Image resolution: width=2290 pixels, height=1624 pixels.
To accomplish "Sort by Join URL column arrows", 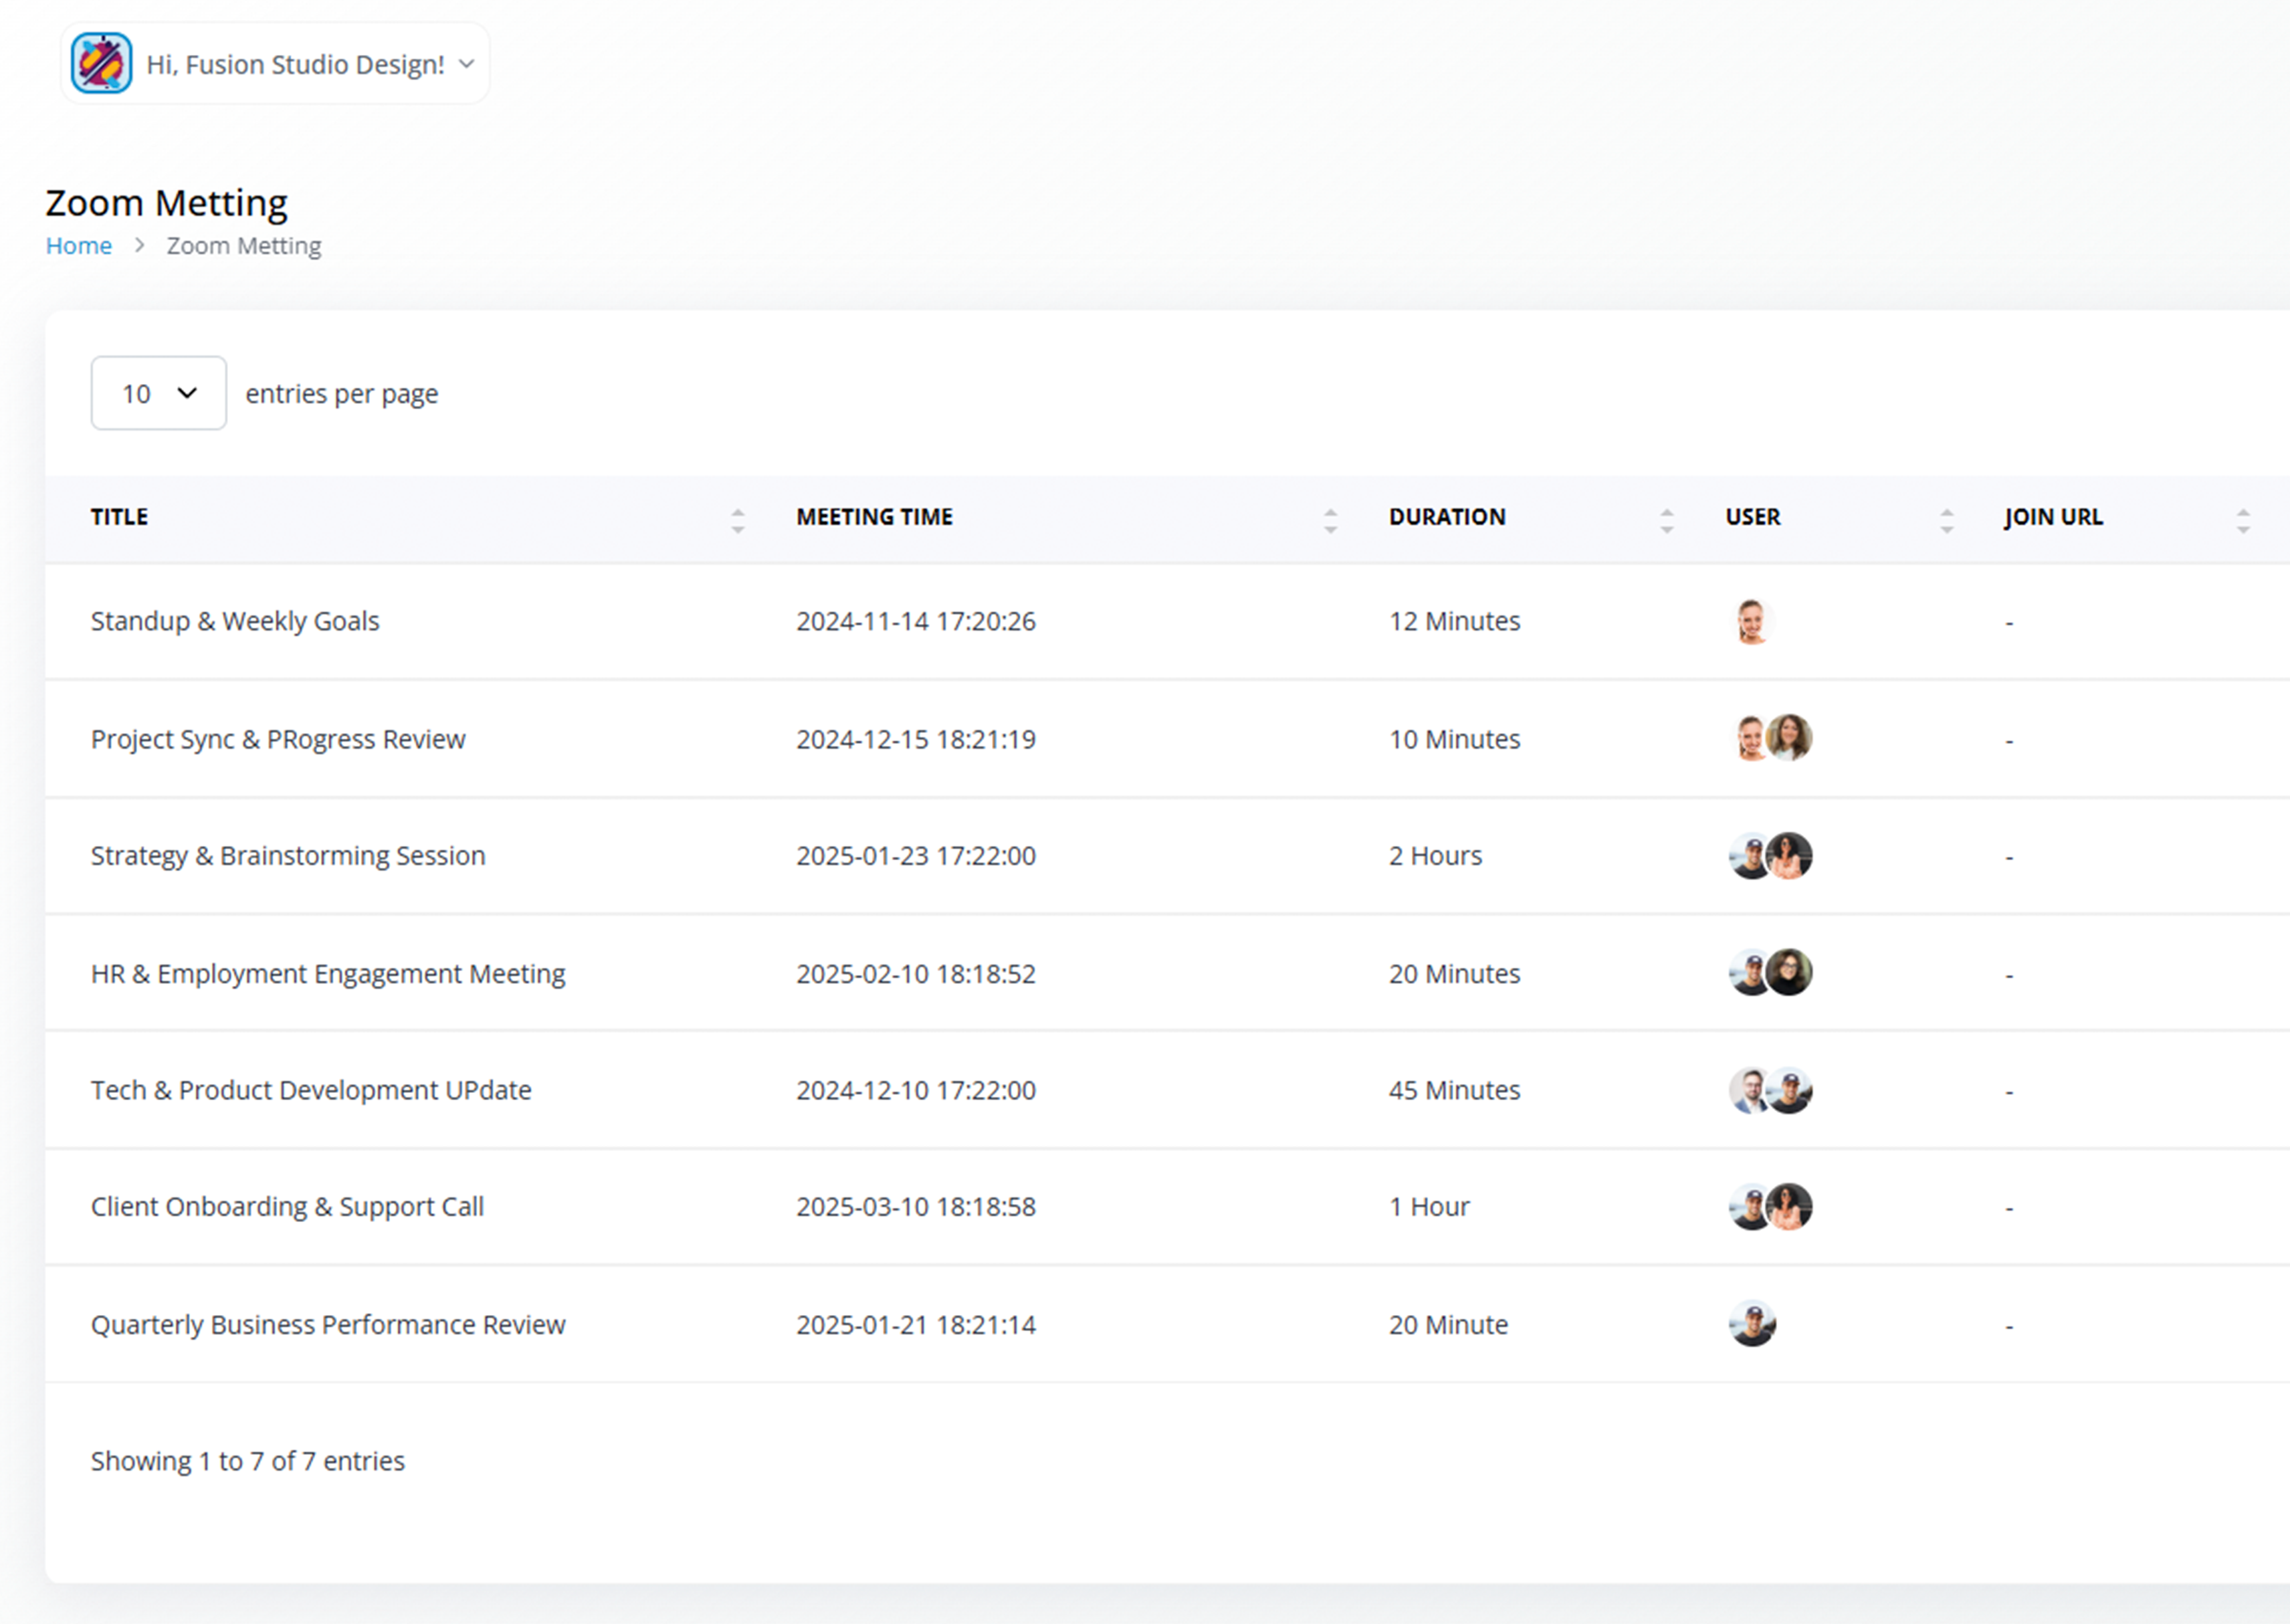I will tap(2243, 520).
